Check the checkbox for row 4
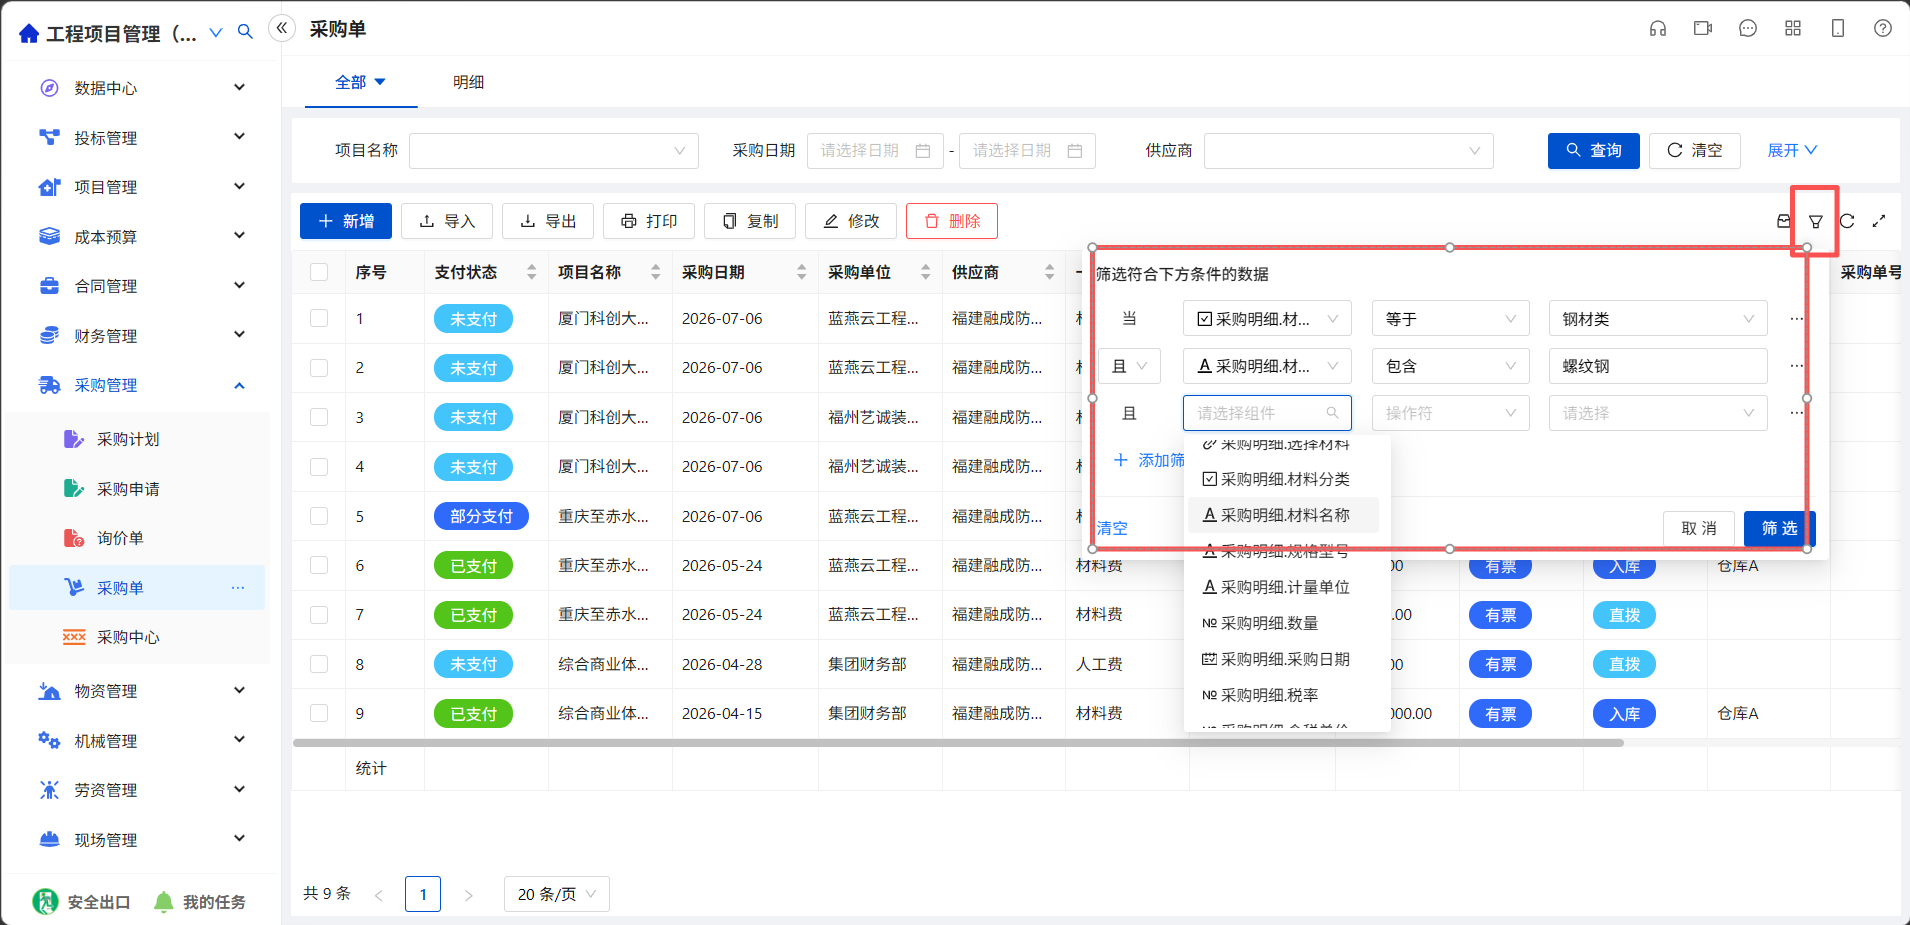 [x=319, y=466]
